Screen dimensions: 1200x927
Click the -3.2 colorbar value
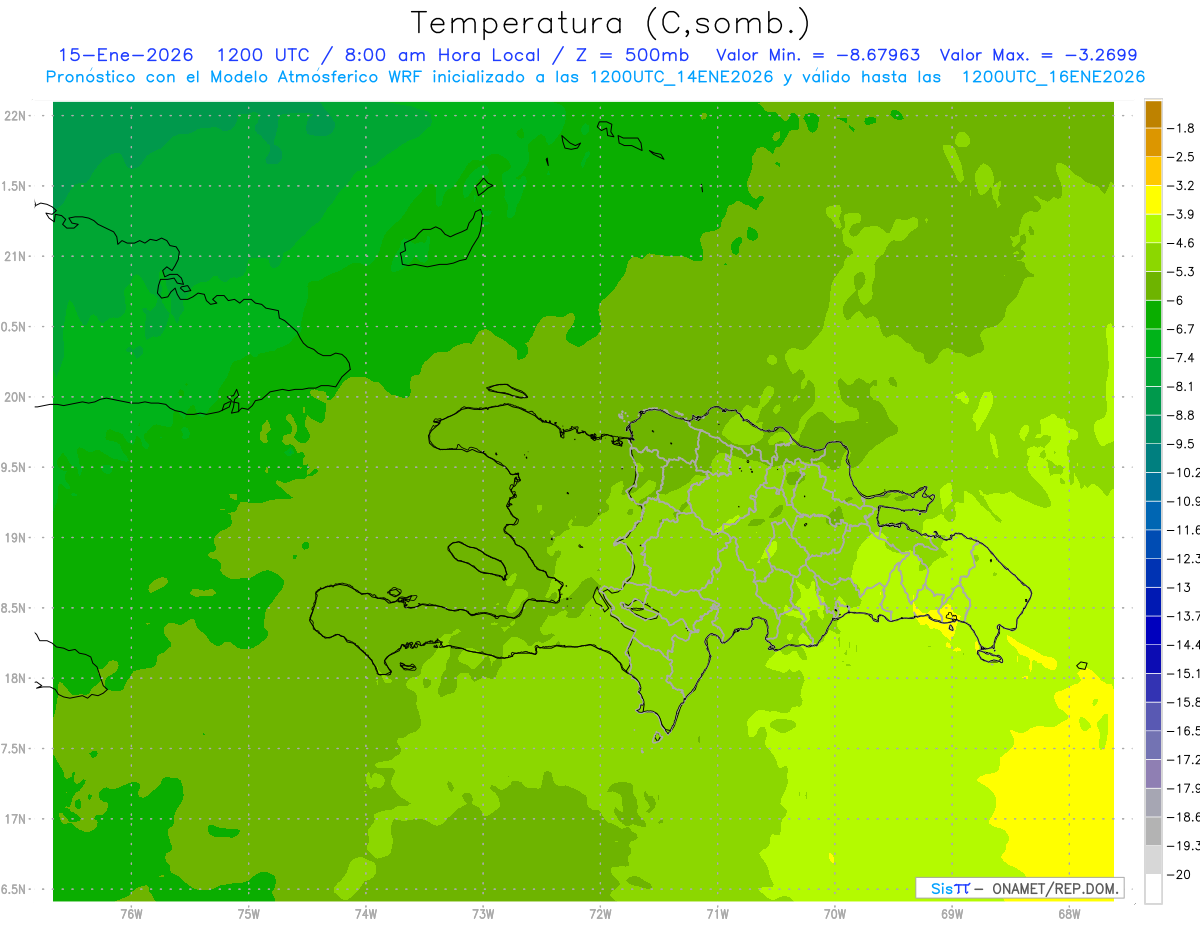coord(1182,186)
